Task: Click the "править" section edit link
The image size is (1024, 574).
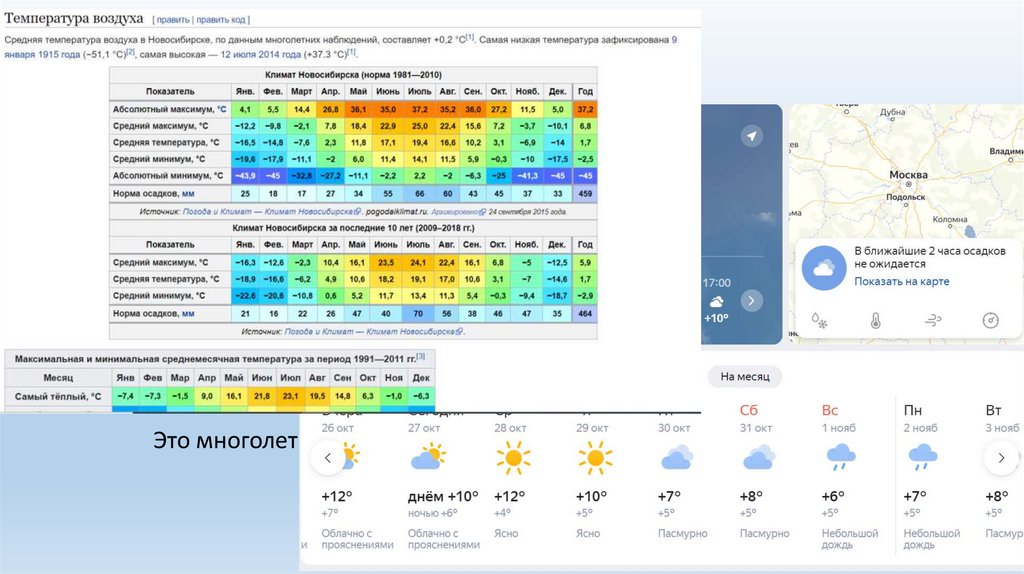Action: pos(173,19)
